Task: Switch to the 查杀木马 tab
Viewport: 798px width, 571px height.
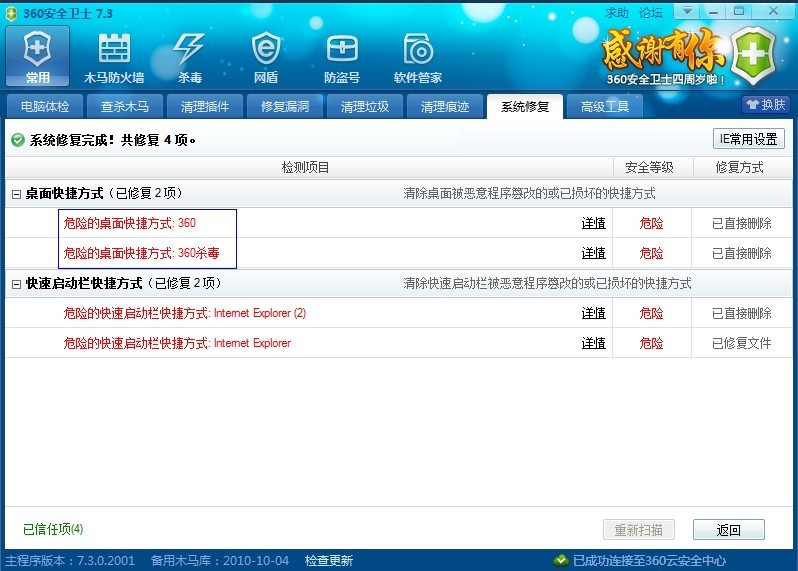Action: coord(125,106)
